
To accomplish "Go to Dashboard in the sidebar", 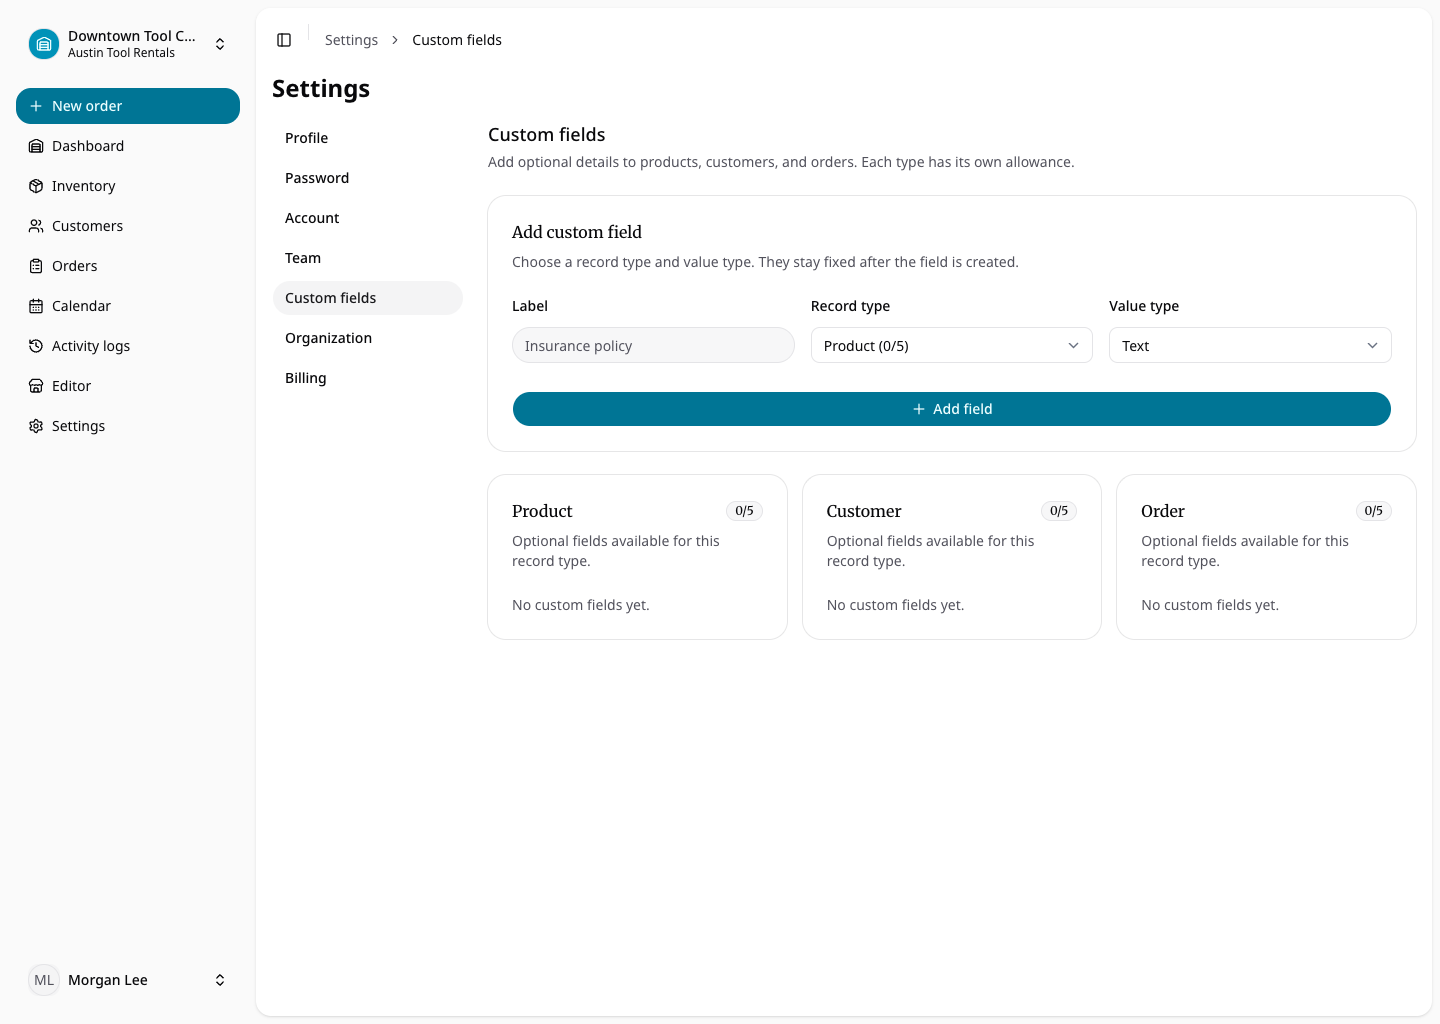I will point(128,146).
